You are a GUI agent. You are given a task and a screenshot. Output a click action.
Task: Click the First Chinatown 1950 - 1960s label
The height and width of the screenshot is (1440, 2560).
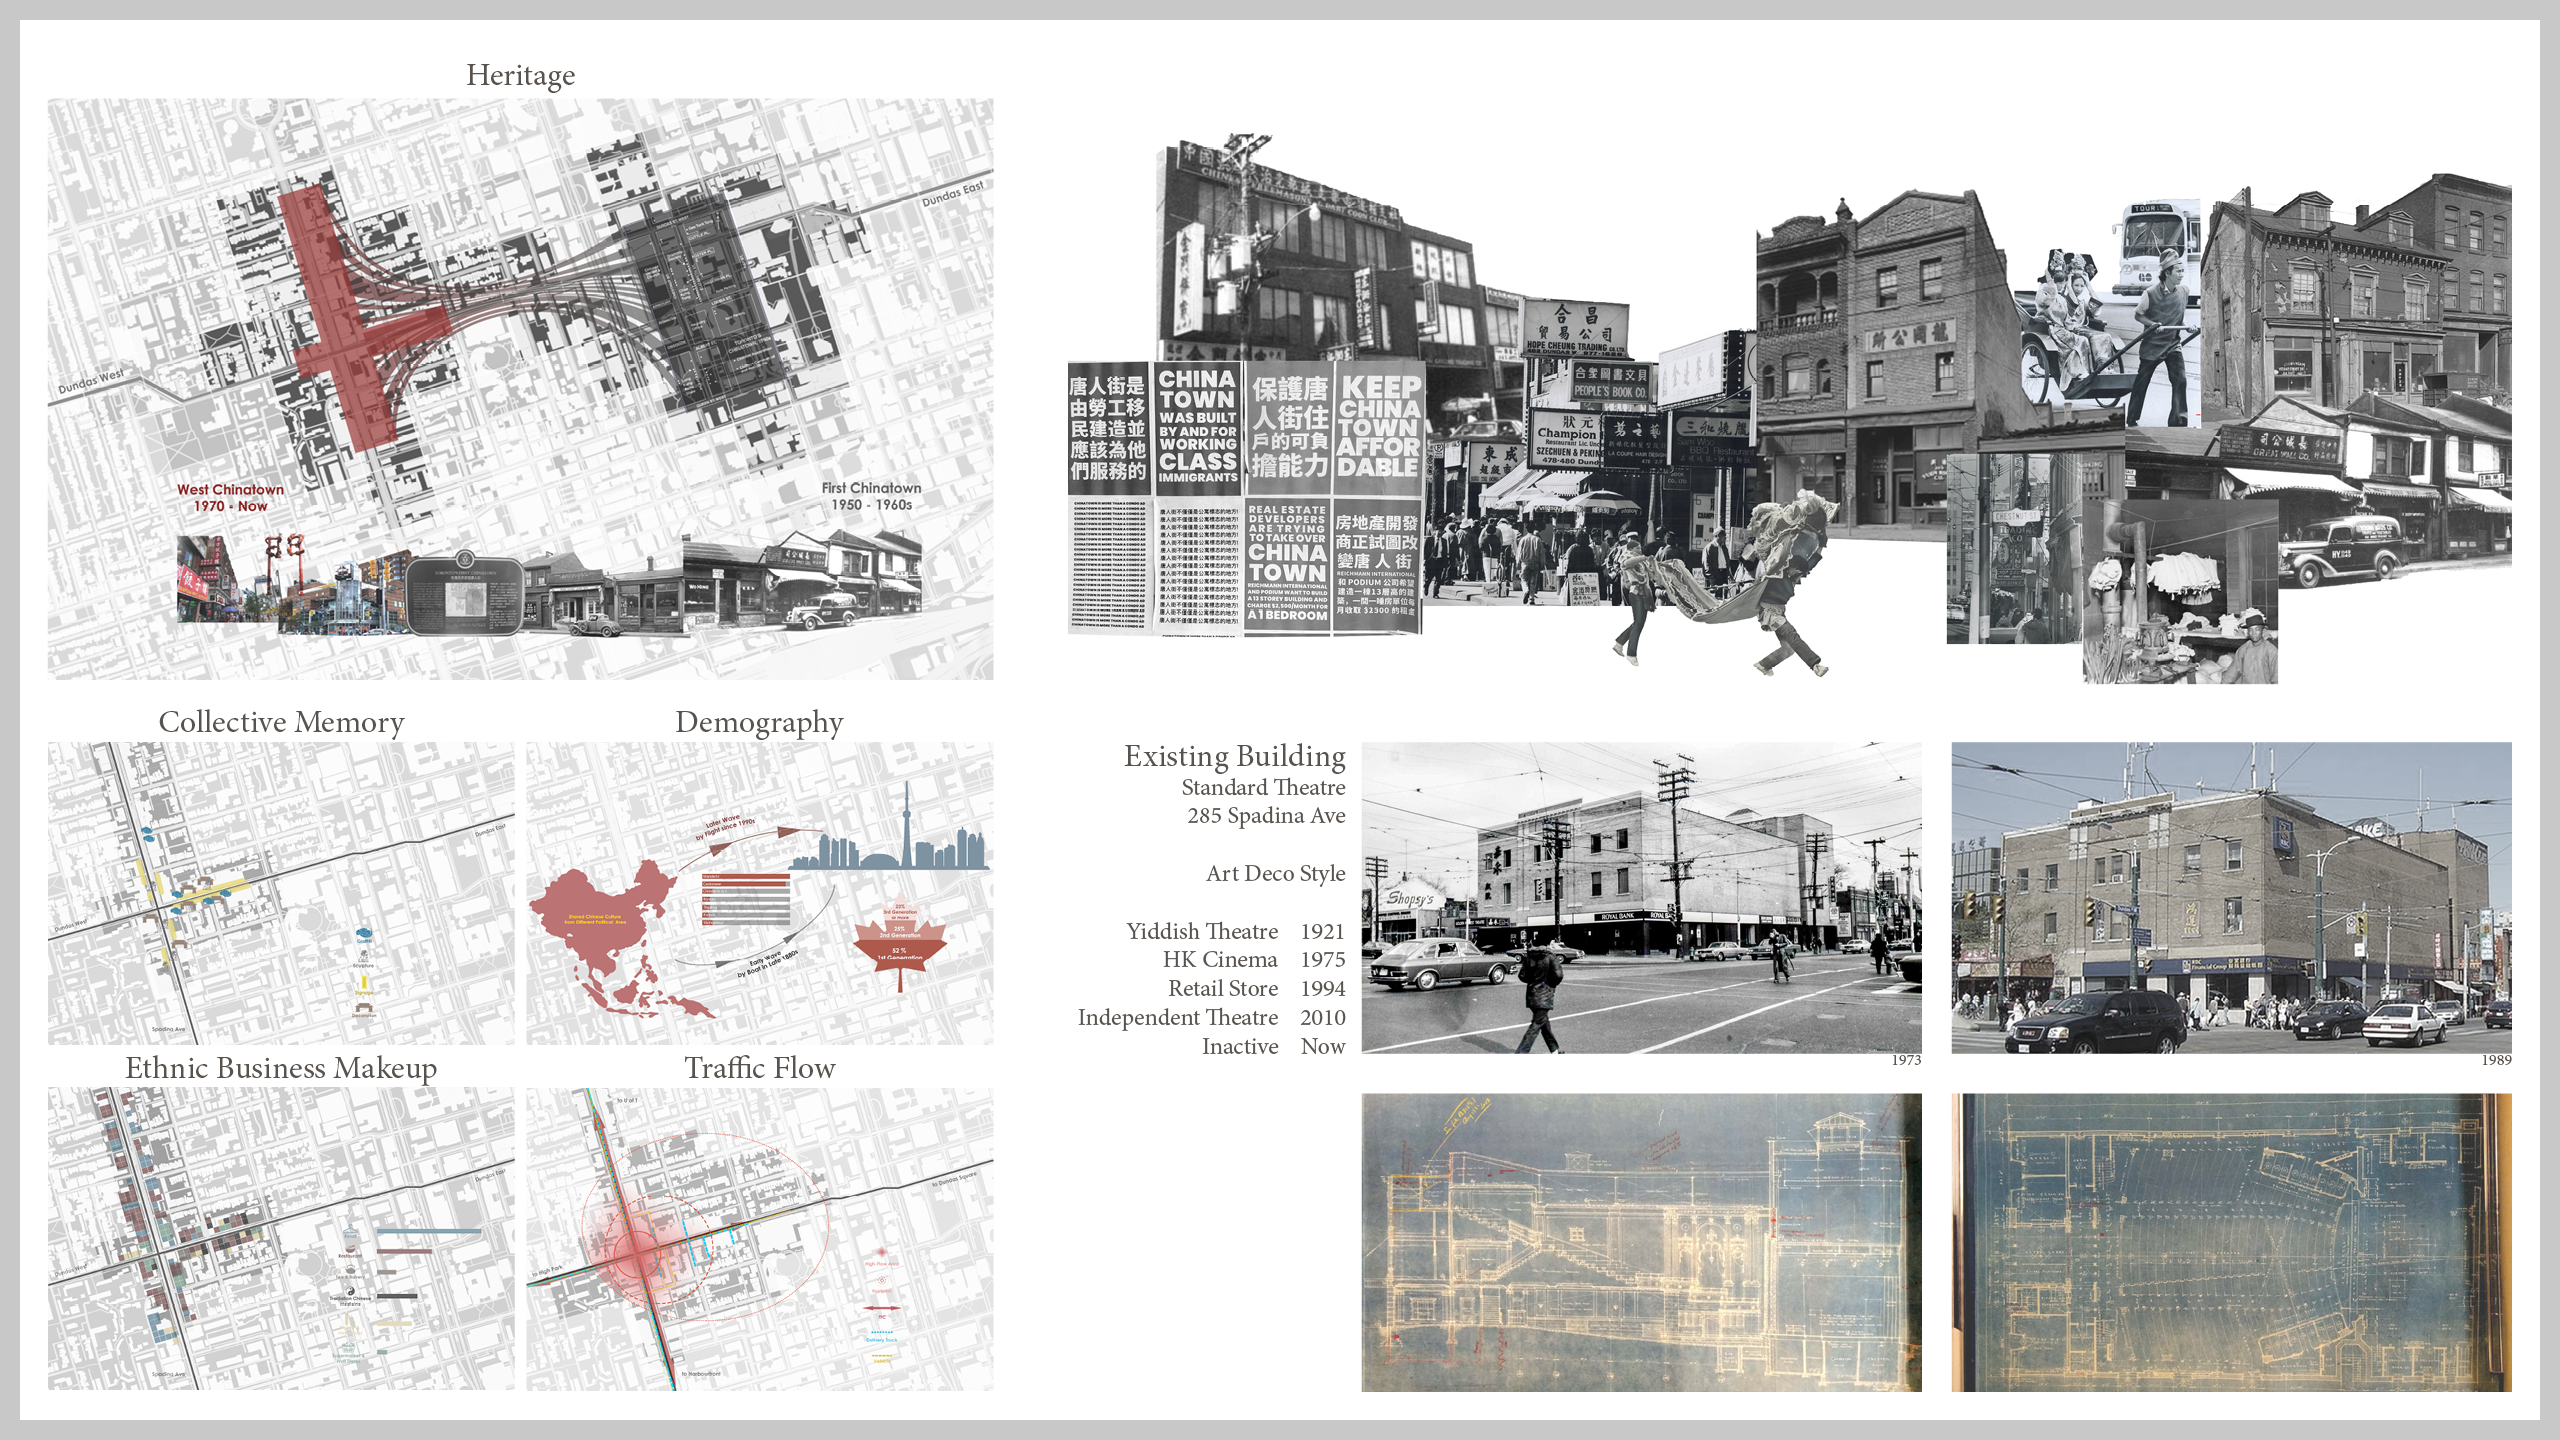(871, 496)
